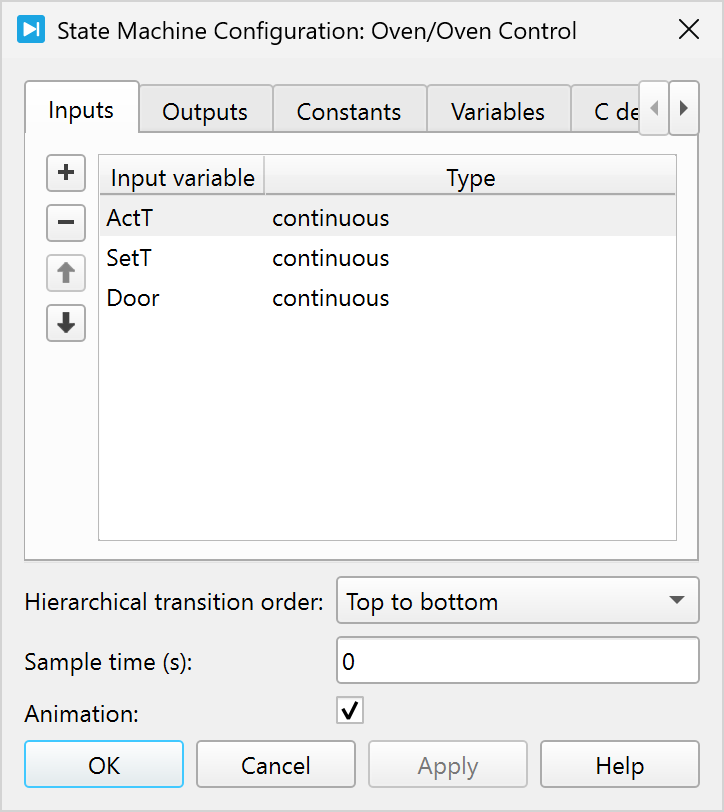The width and height of the screenshot is (724, 812).
Task: Click the continuous type of SetT
Action: [331, 258]
